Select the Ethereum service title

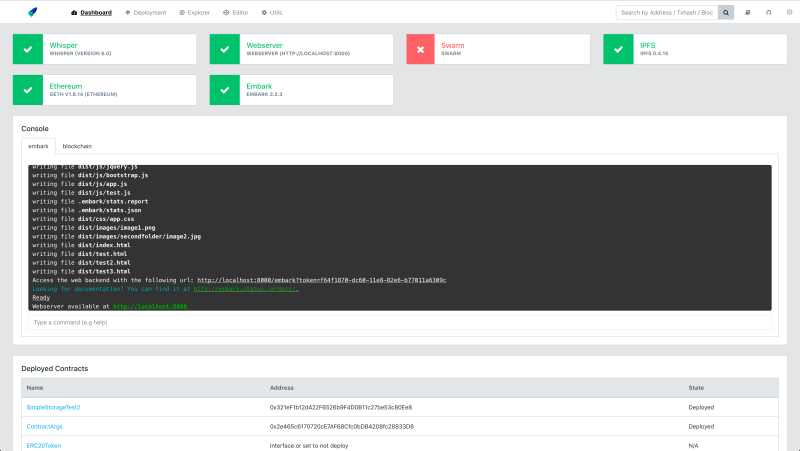pyautogui.click(x=66, y=86)
